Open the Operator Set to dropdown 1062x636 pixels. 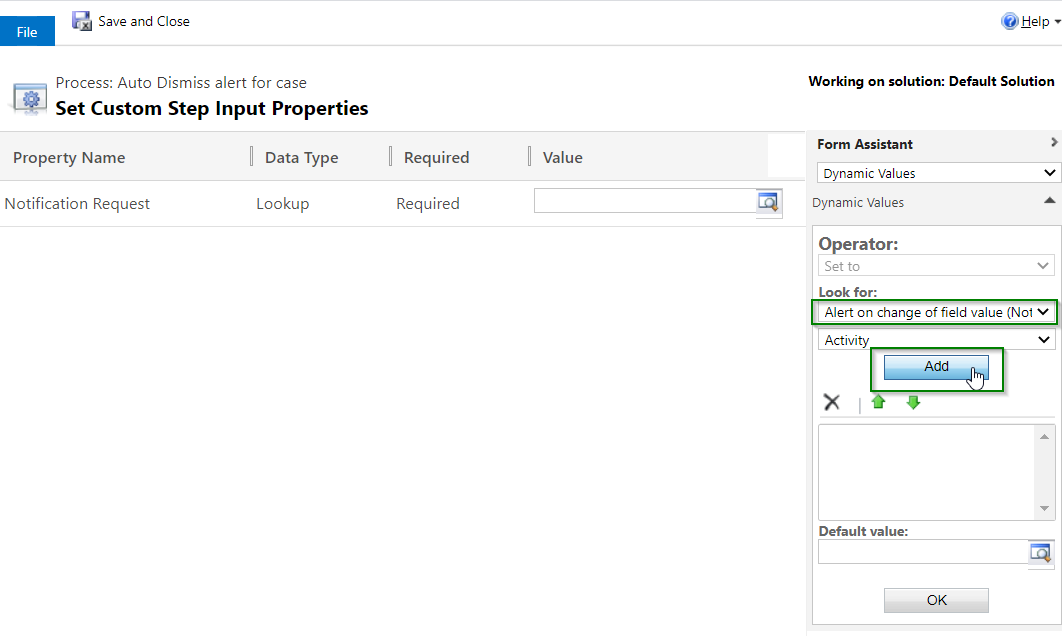pyautogui.click(x=936, y=266)
